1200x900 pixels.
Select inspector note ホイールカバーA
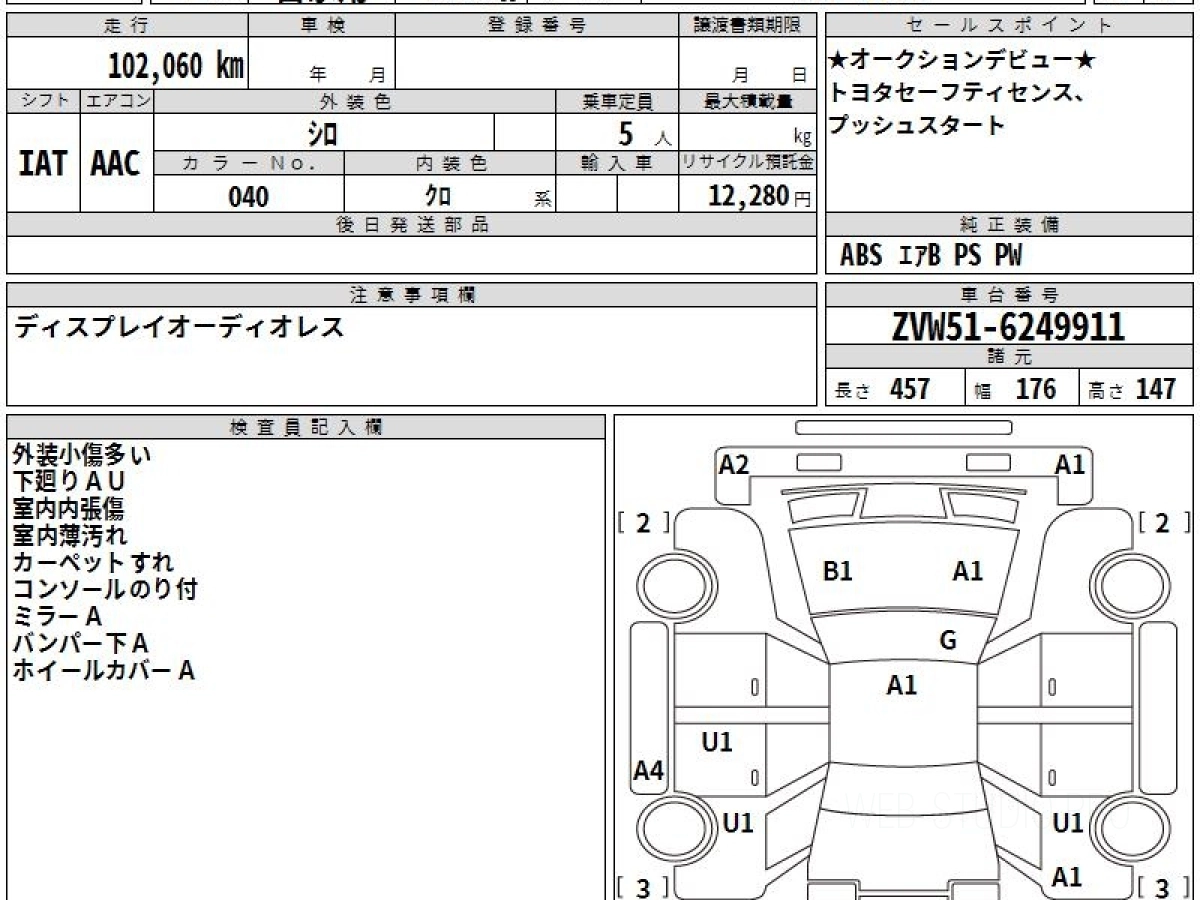[x=103, y=671]
